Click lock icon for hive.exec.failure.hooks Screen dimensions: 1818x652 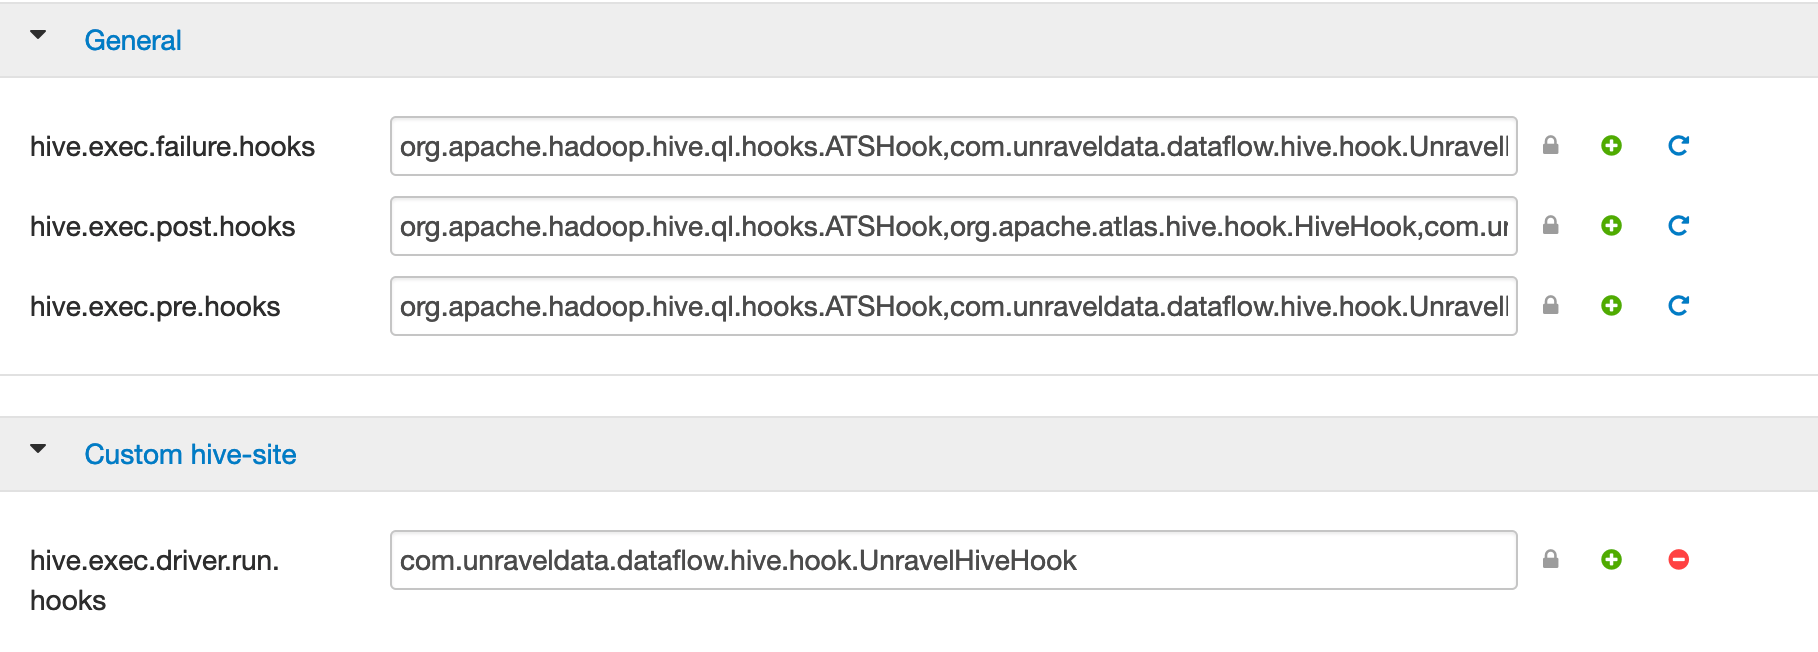point(1550,146)
